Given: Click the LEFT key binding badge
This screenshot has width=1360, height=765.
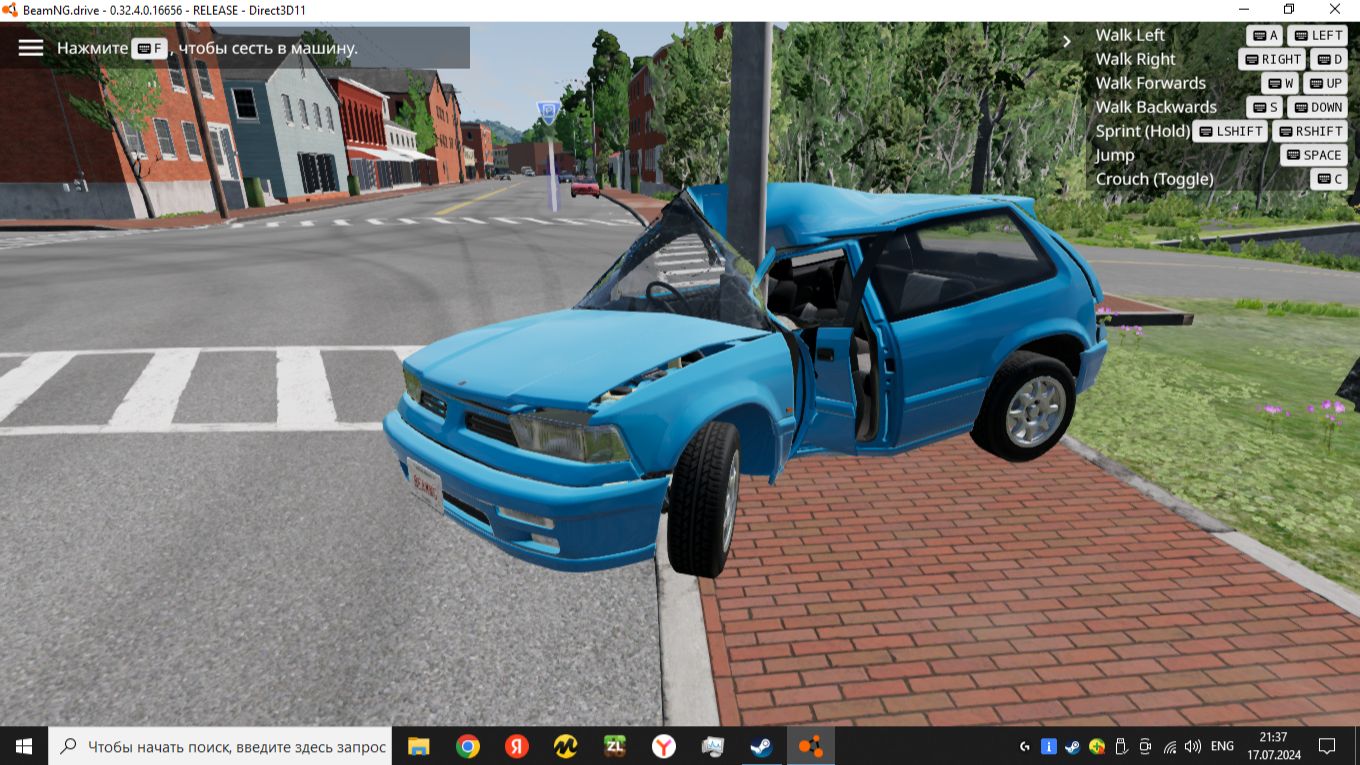Looking at the screenshot, I should (1318, 35).
